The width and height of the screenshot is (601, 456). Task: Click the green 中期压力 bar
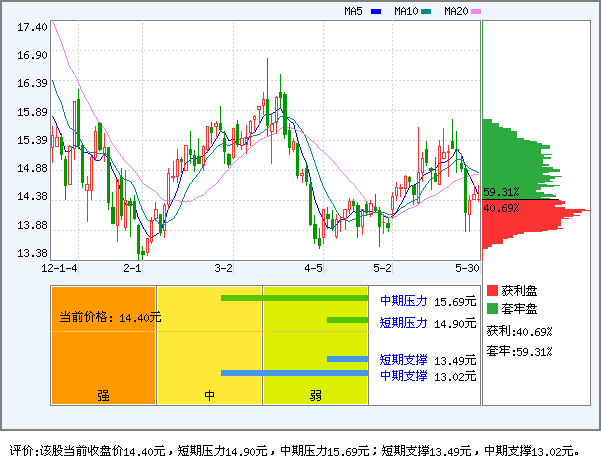(294, 298)
